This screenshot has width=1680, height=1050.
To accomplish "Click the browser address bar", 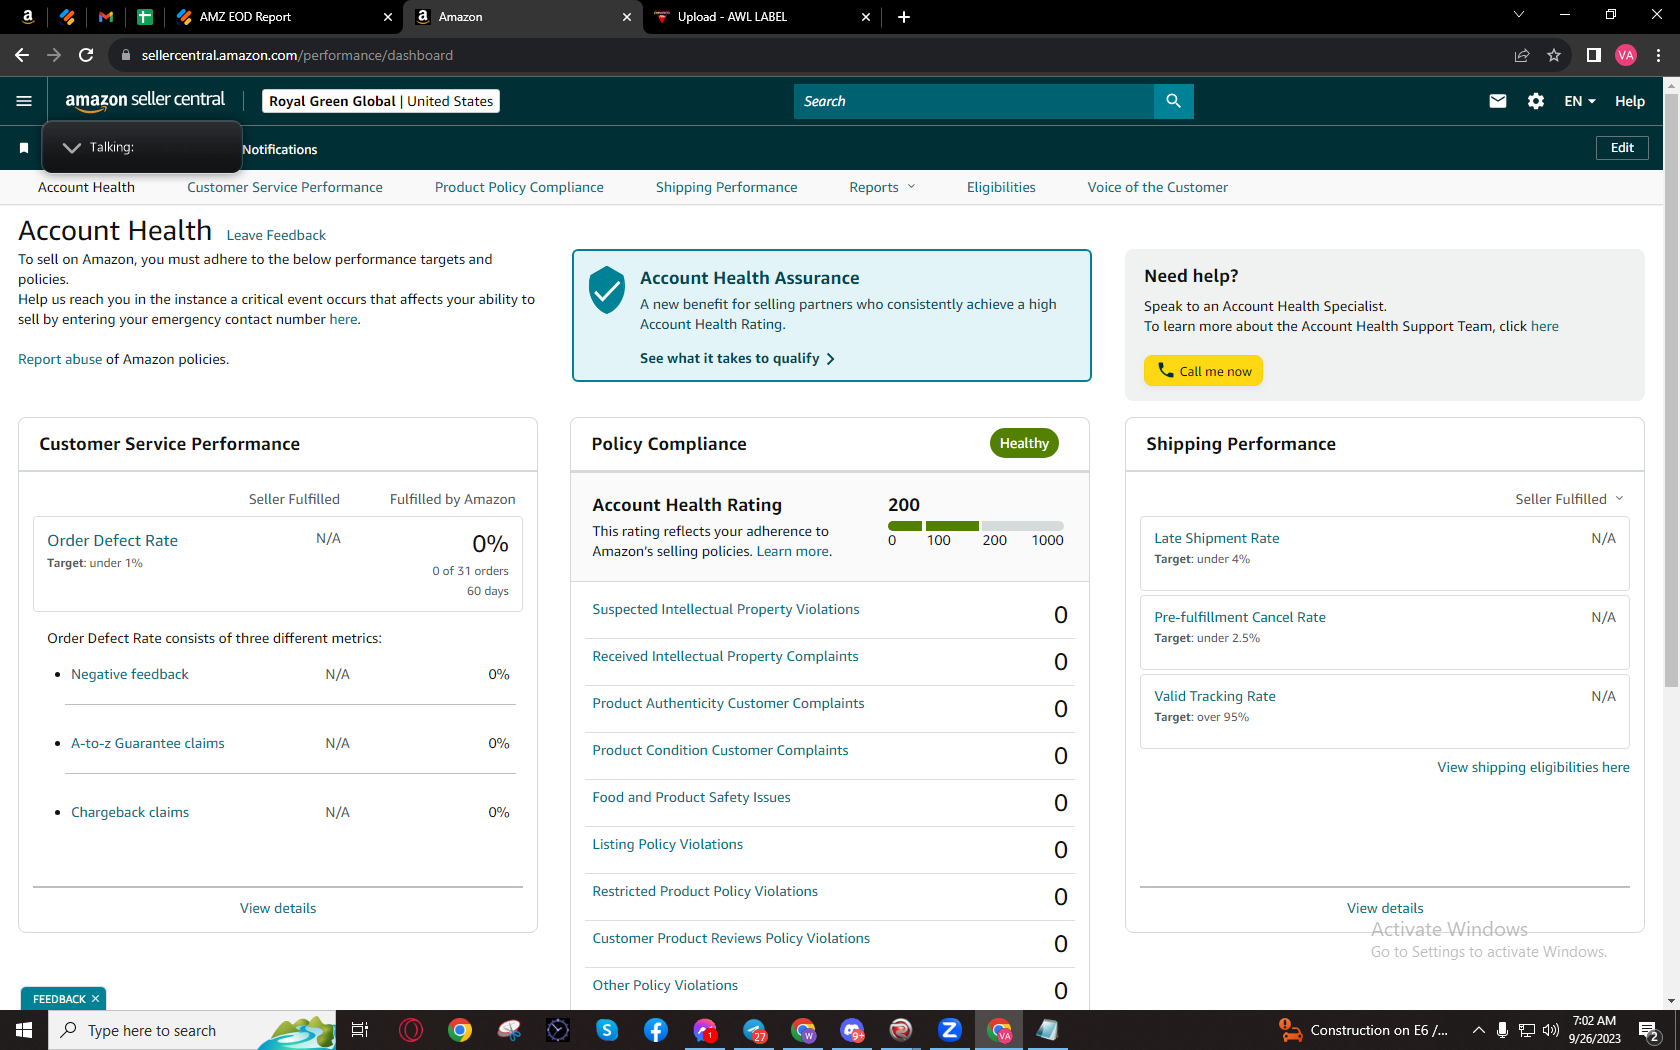I will point(810,55).
